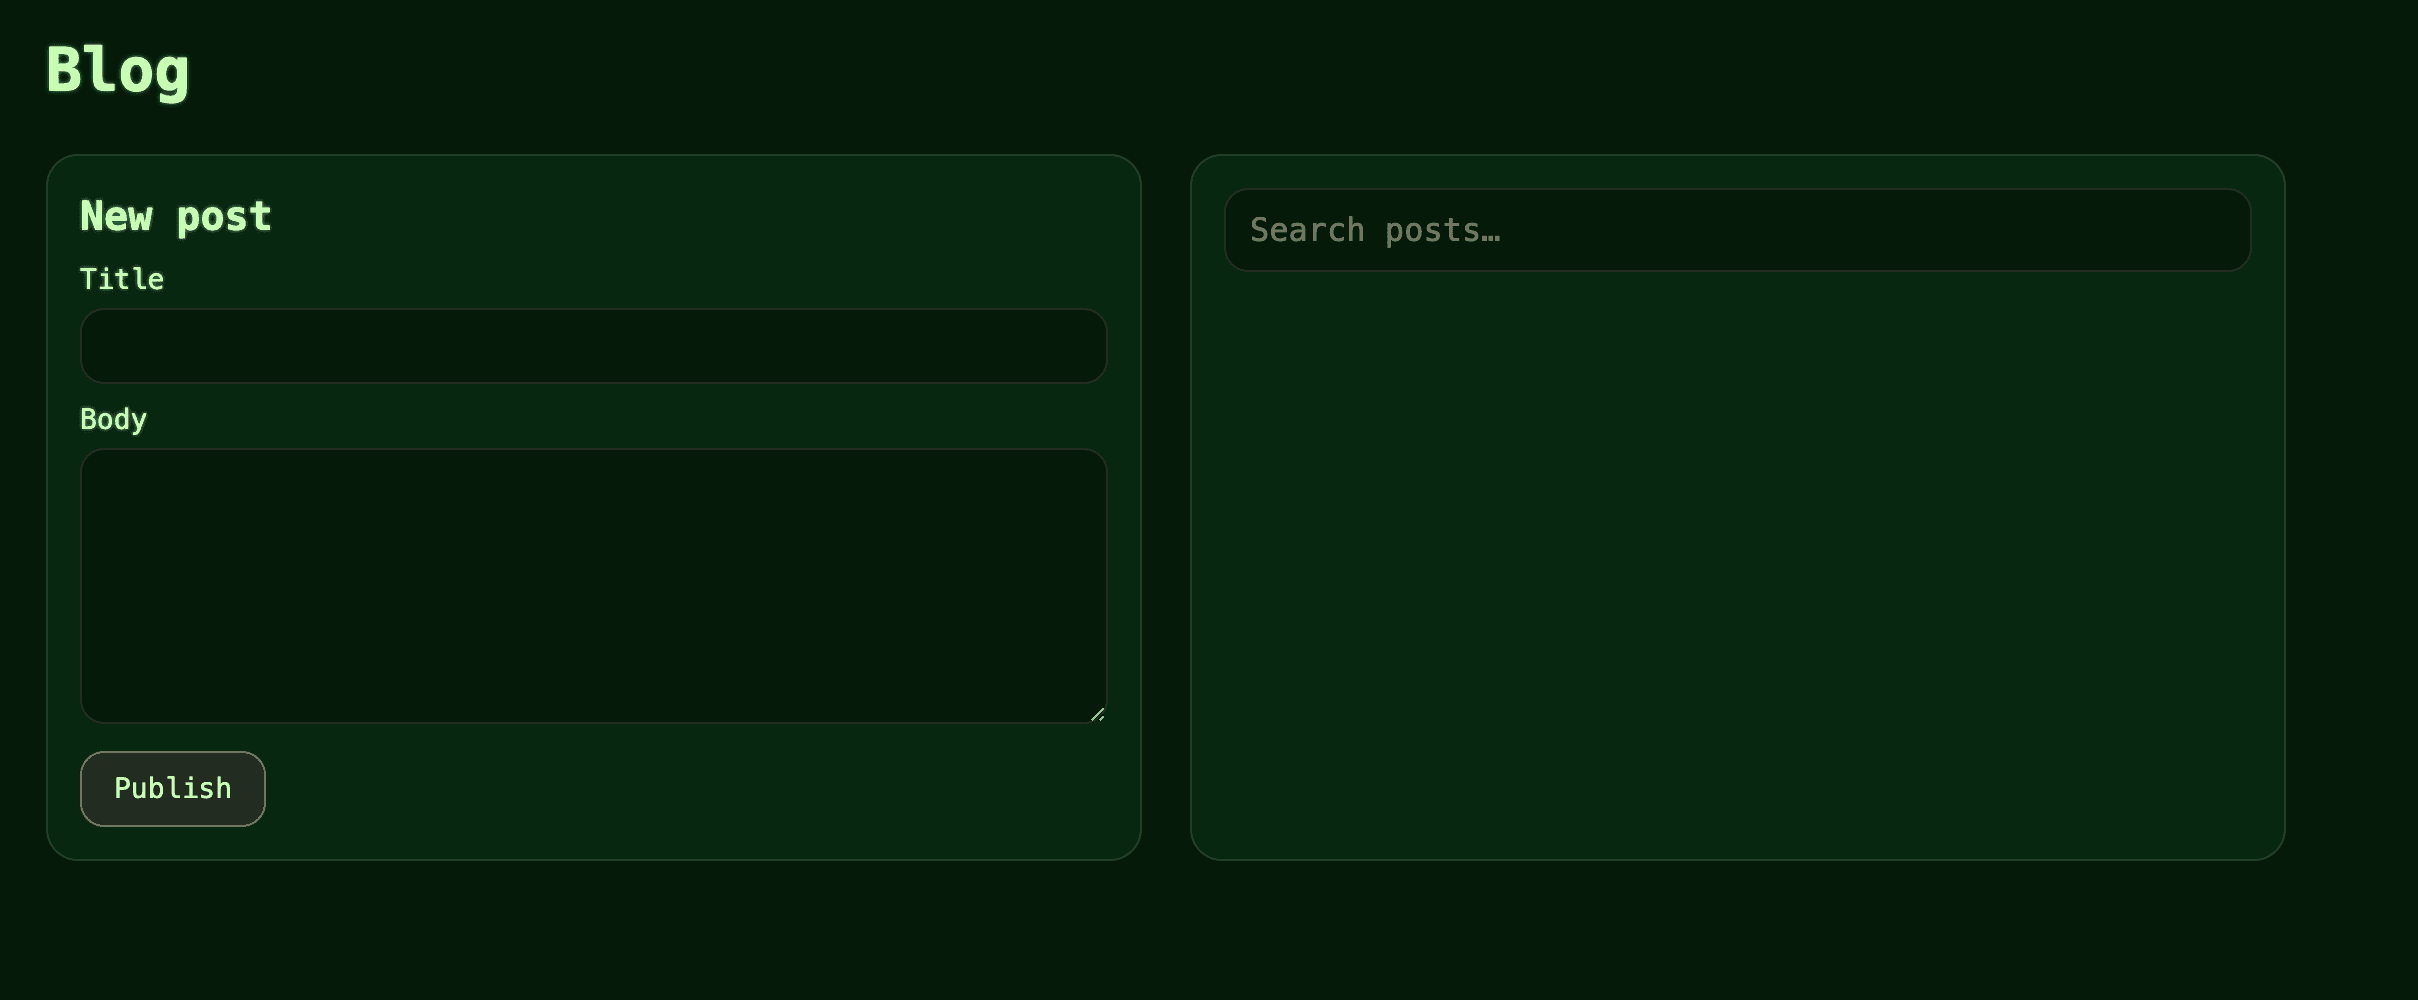Viewport: 2418px width, 1000px height.
Task: Click the New post heading
Action: click(176, 216)
